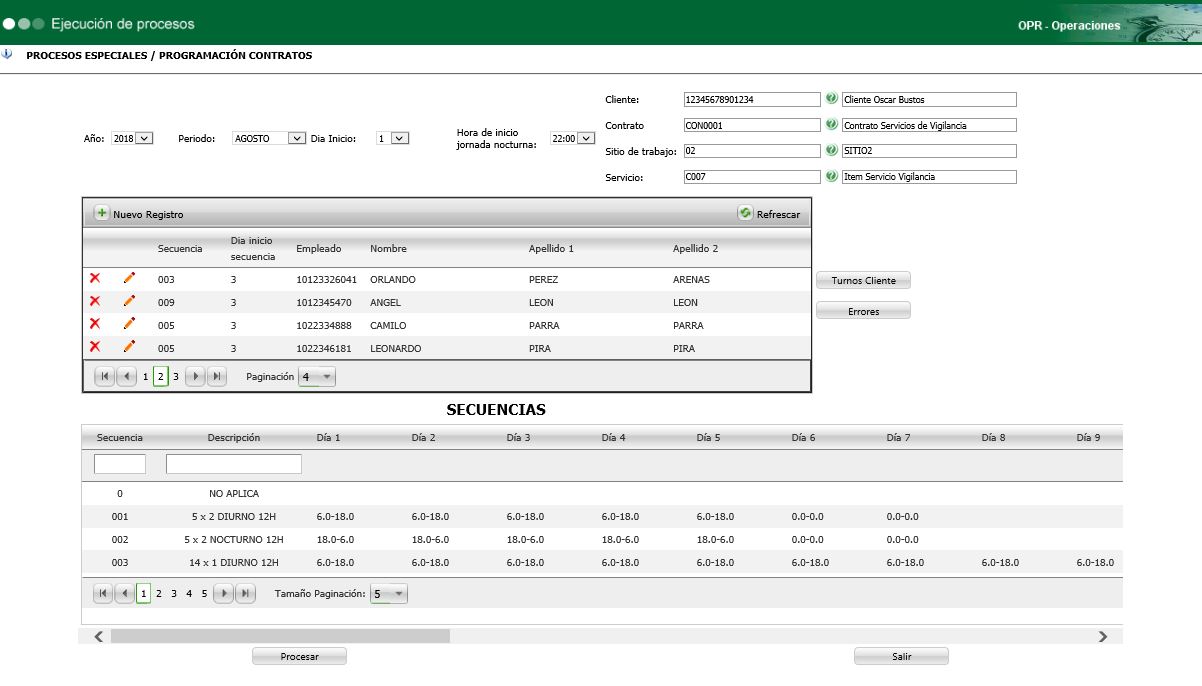Edit the ANGEL LEON record with pencil icon
This screenshot has height=686, width=1202.
(129, 301)
